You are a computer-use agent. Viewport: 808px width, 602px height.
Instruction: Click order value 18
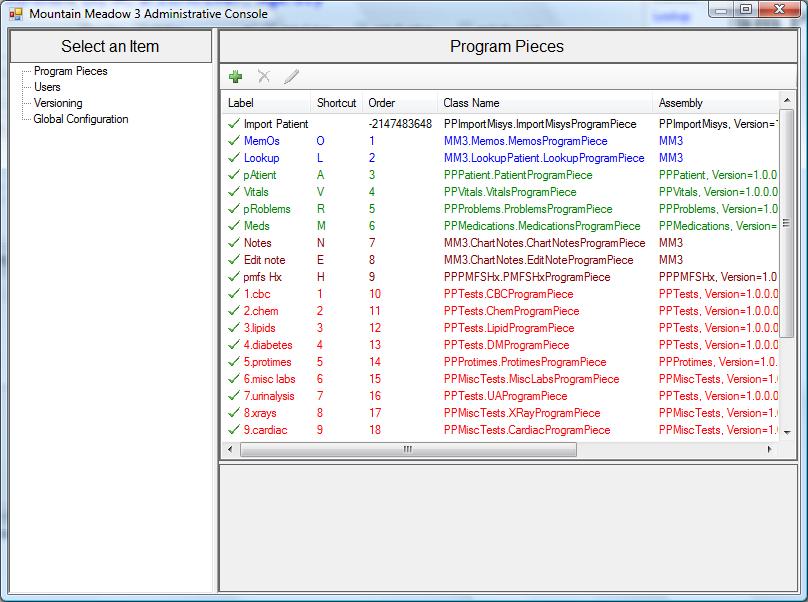(375, 430)
